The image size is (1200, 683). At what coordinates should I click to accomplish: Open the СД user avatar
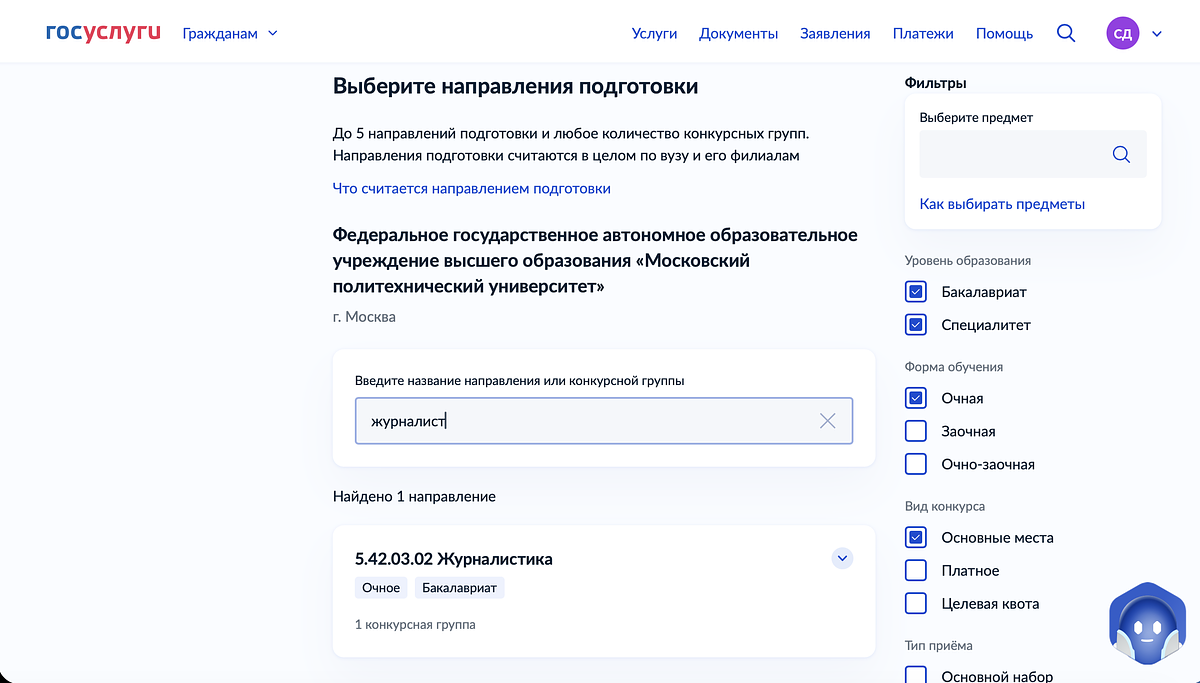coord(1123,33)
